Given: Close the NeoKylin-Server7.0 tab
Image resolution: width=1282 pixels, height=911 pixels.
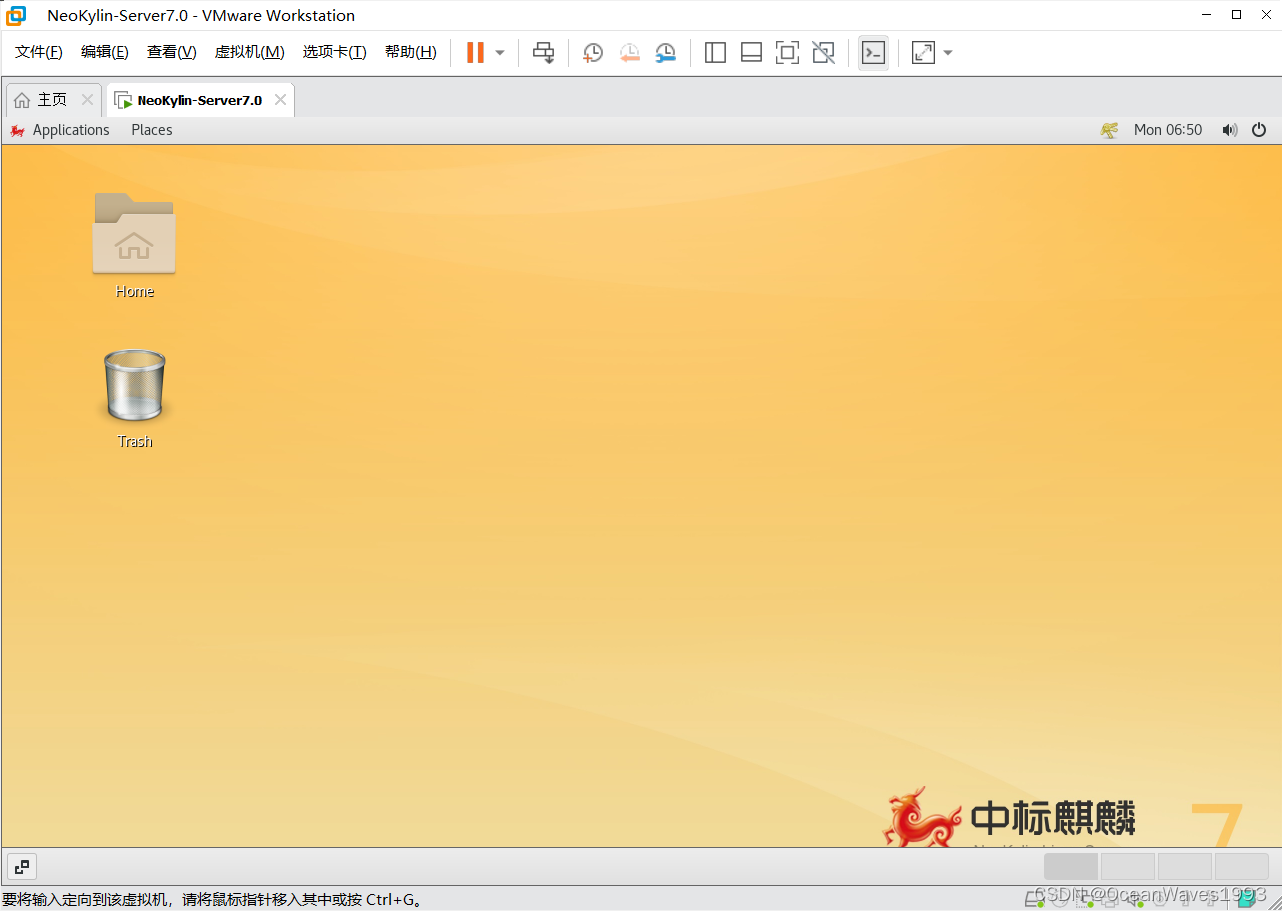Looking at the screenshot, I should (281, 100).
